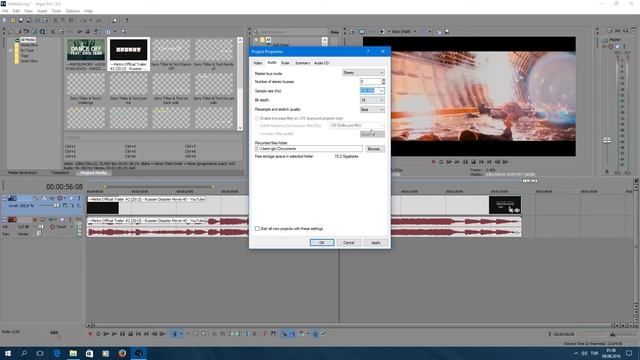Click Stop on the timeline transport
The image size is (640, 360).
130,334
